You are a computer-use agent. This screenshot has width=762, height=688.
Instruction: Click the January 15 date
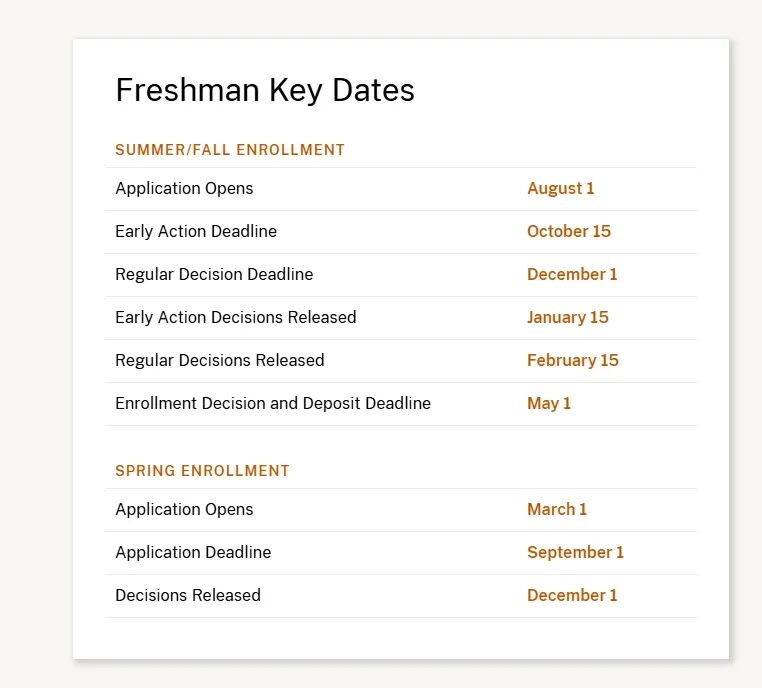(x=568, y=317)
